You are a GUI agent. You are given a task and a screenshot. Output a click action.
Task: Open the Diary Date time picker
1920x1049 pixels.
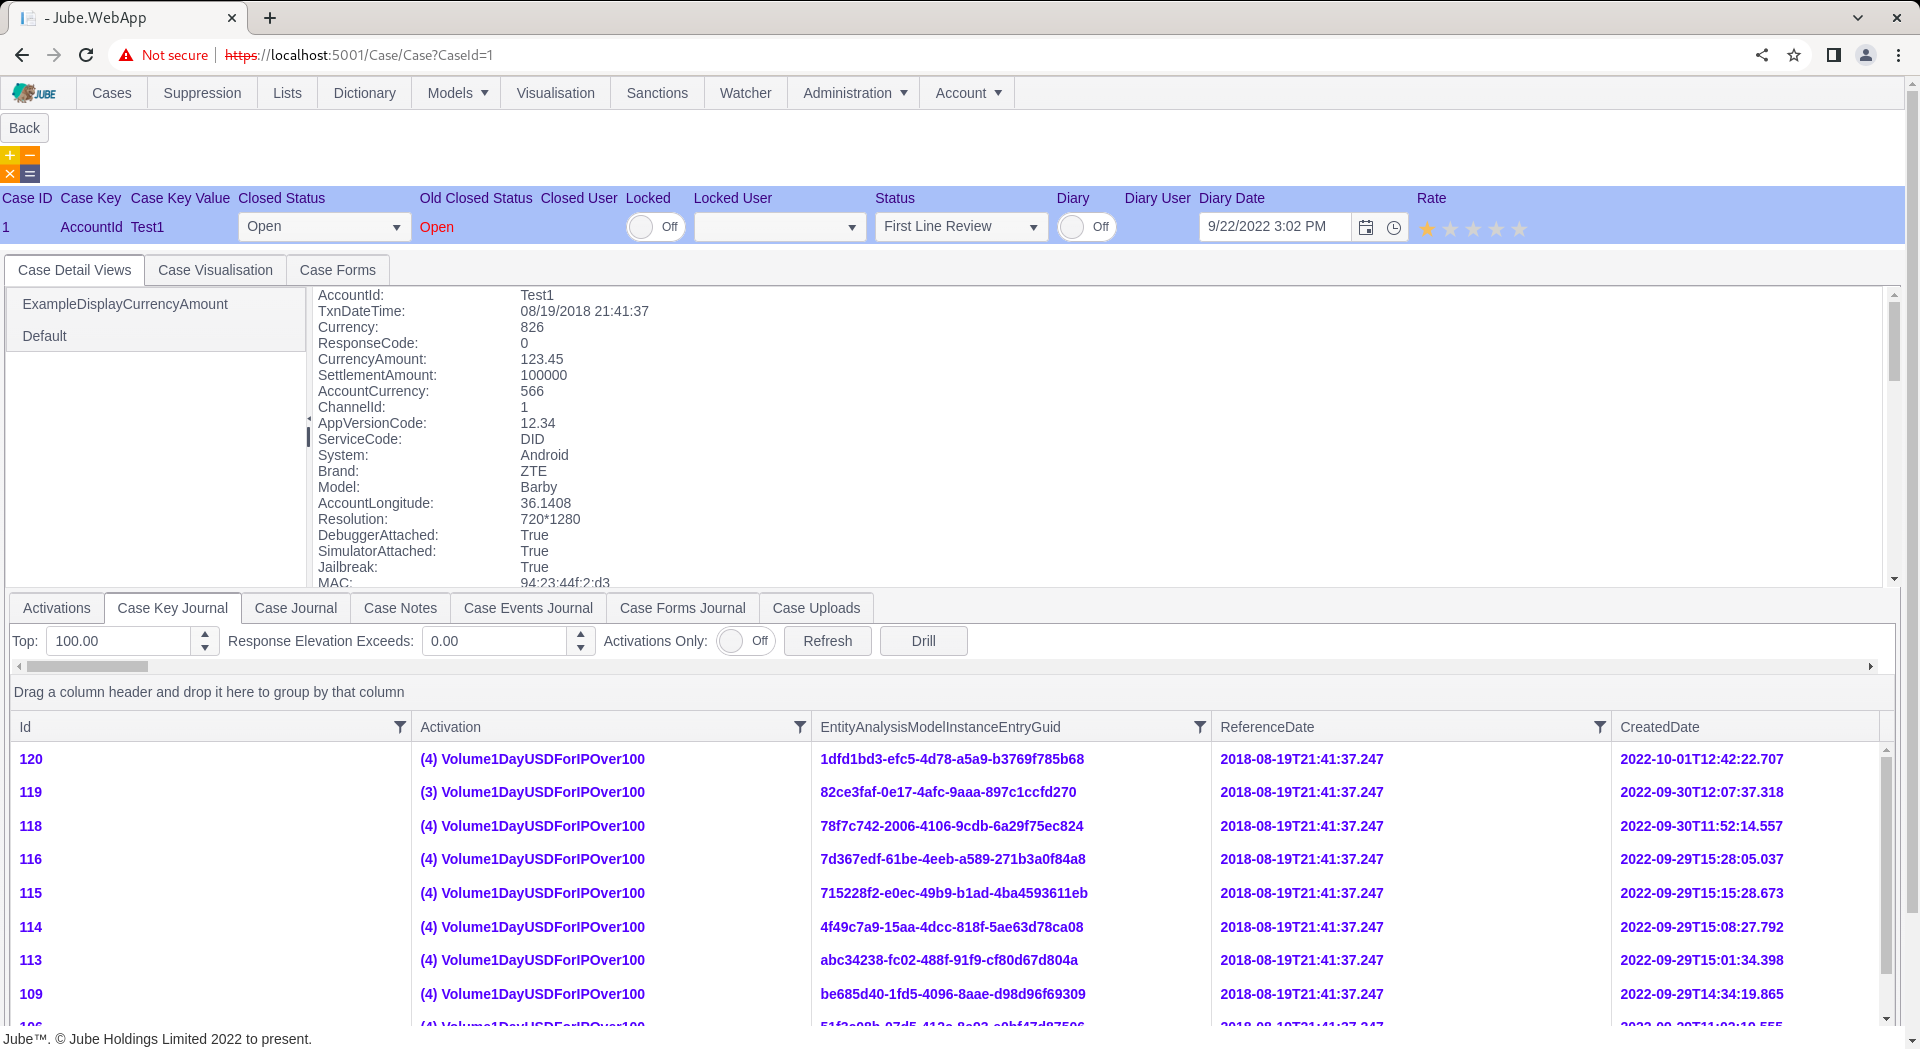point(1394,228)
